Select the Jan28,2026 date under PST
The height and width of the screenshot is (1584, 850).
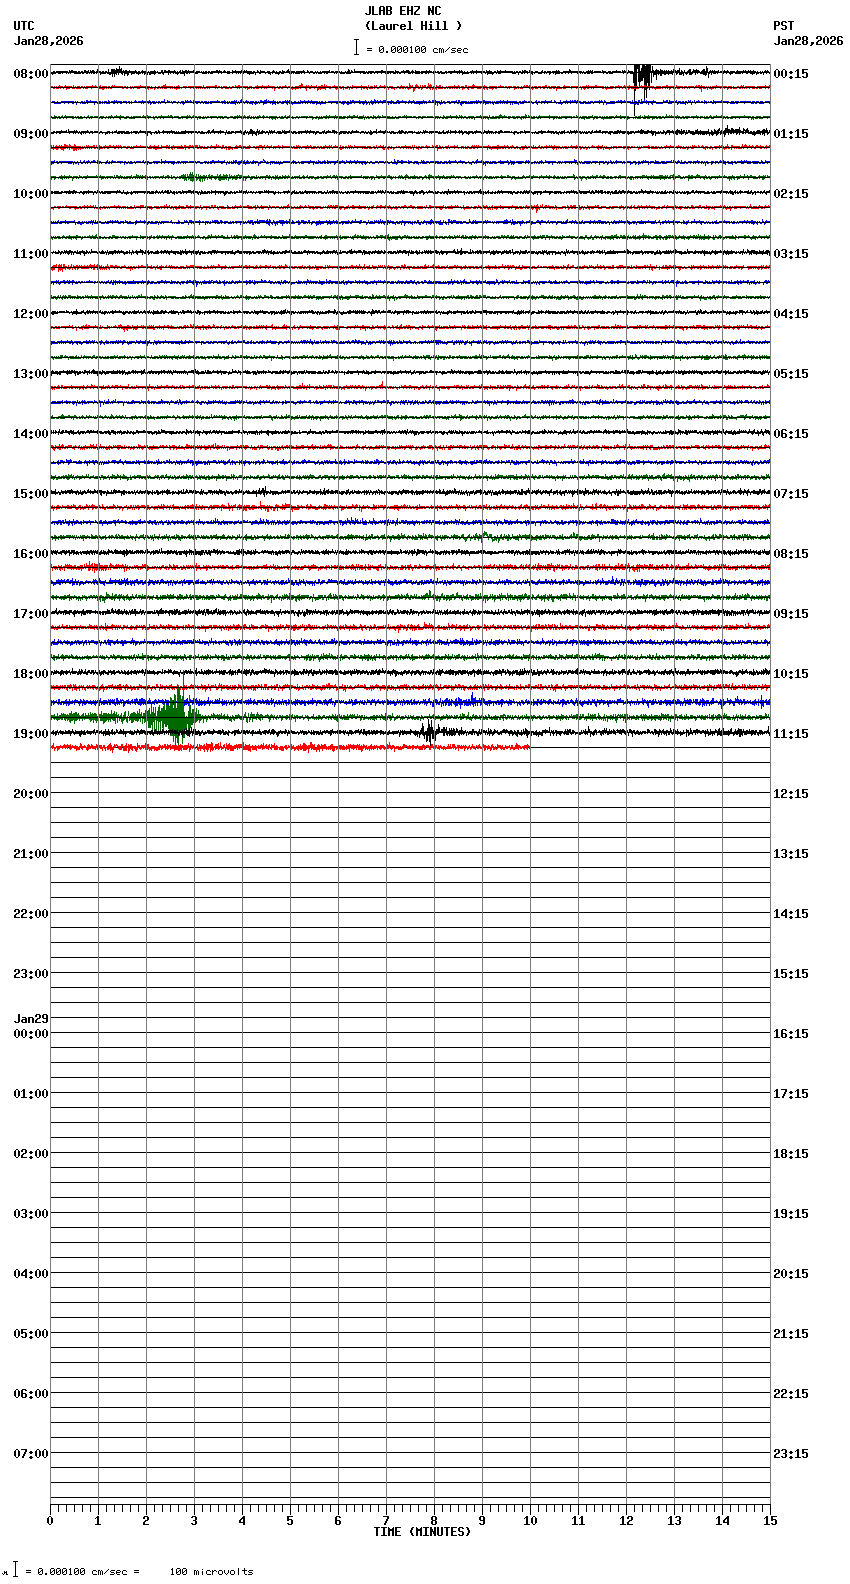(x=808, y=41)
